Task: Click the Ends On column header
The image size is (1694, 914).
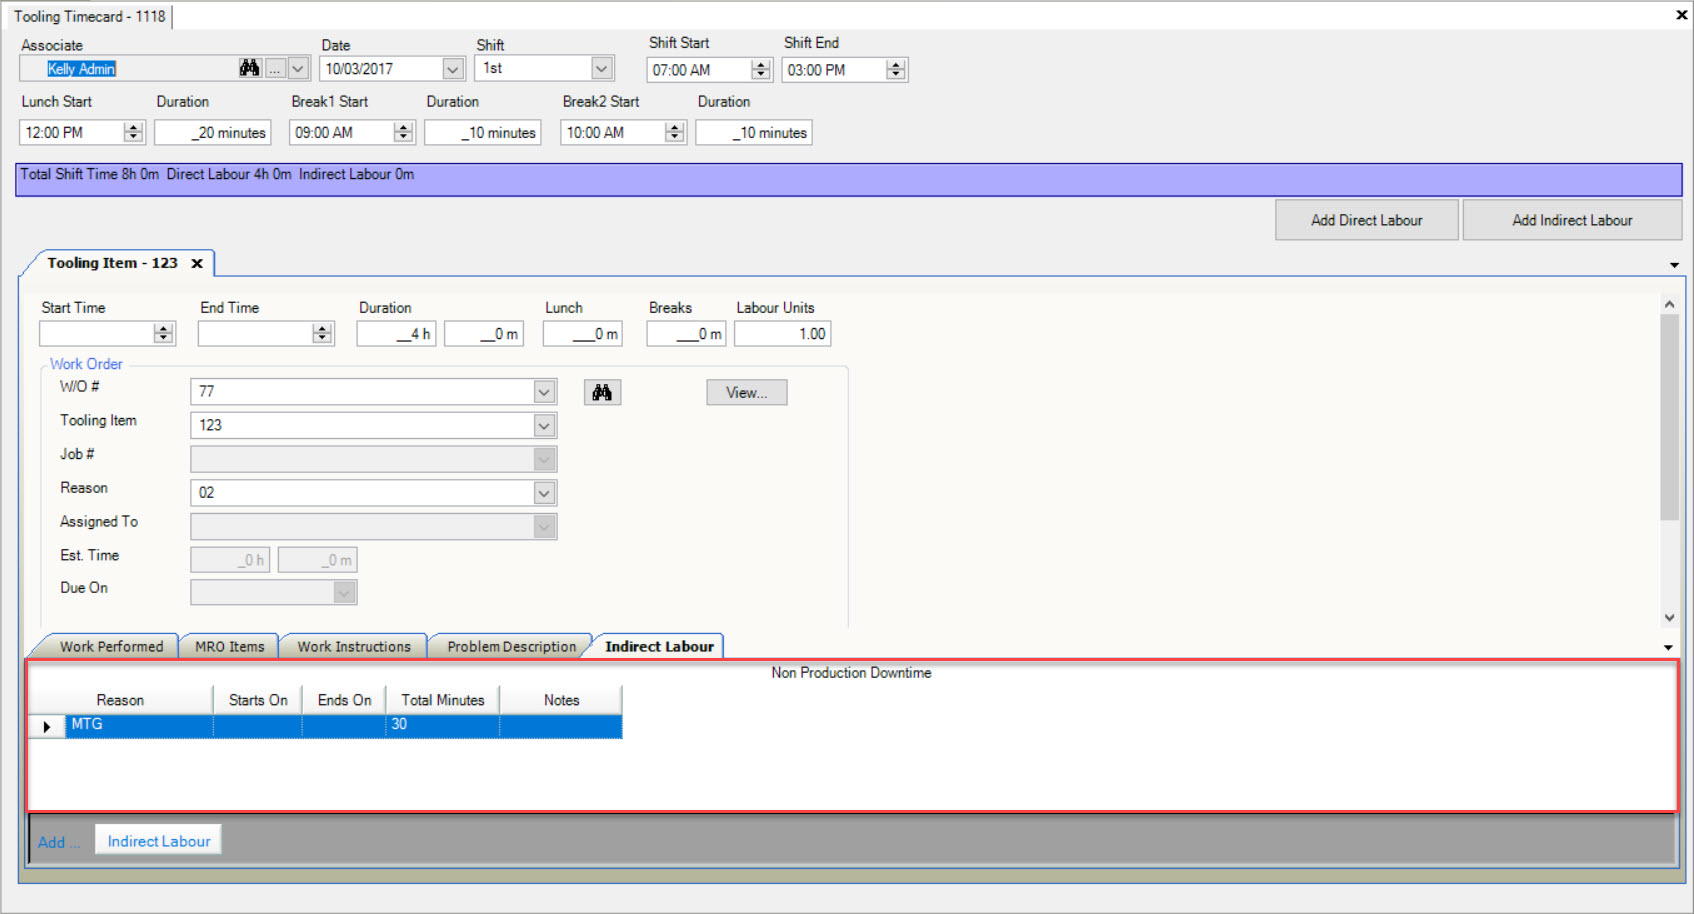Action: [x=344, y=700]
